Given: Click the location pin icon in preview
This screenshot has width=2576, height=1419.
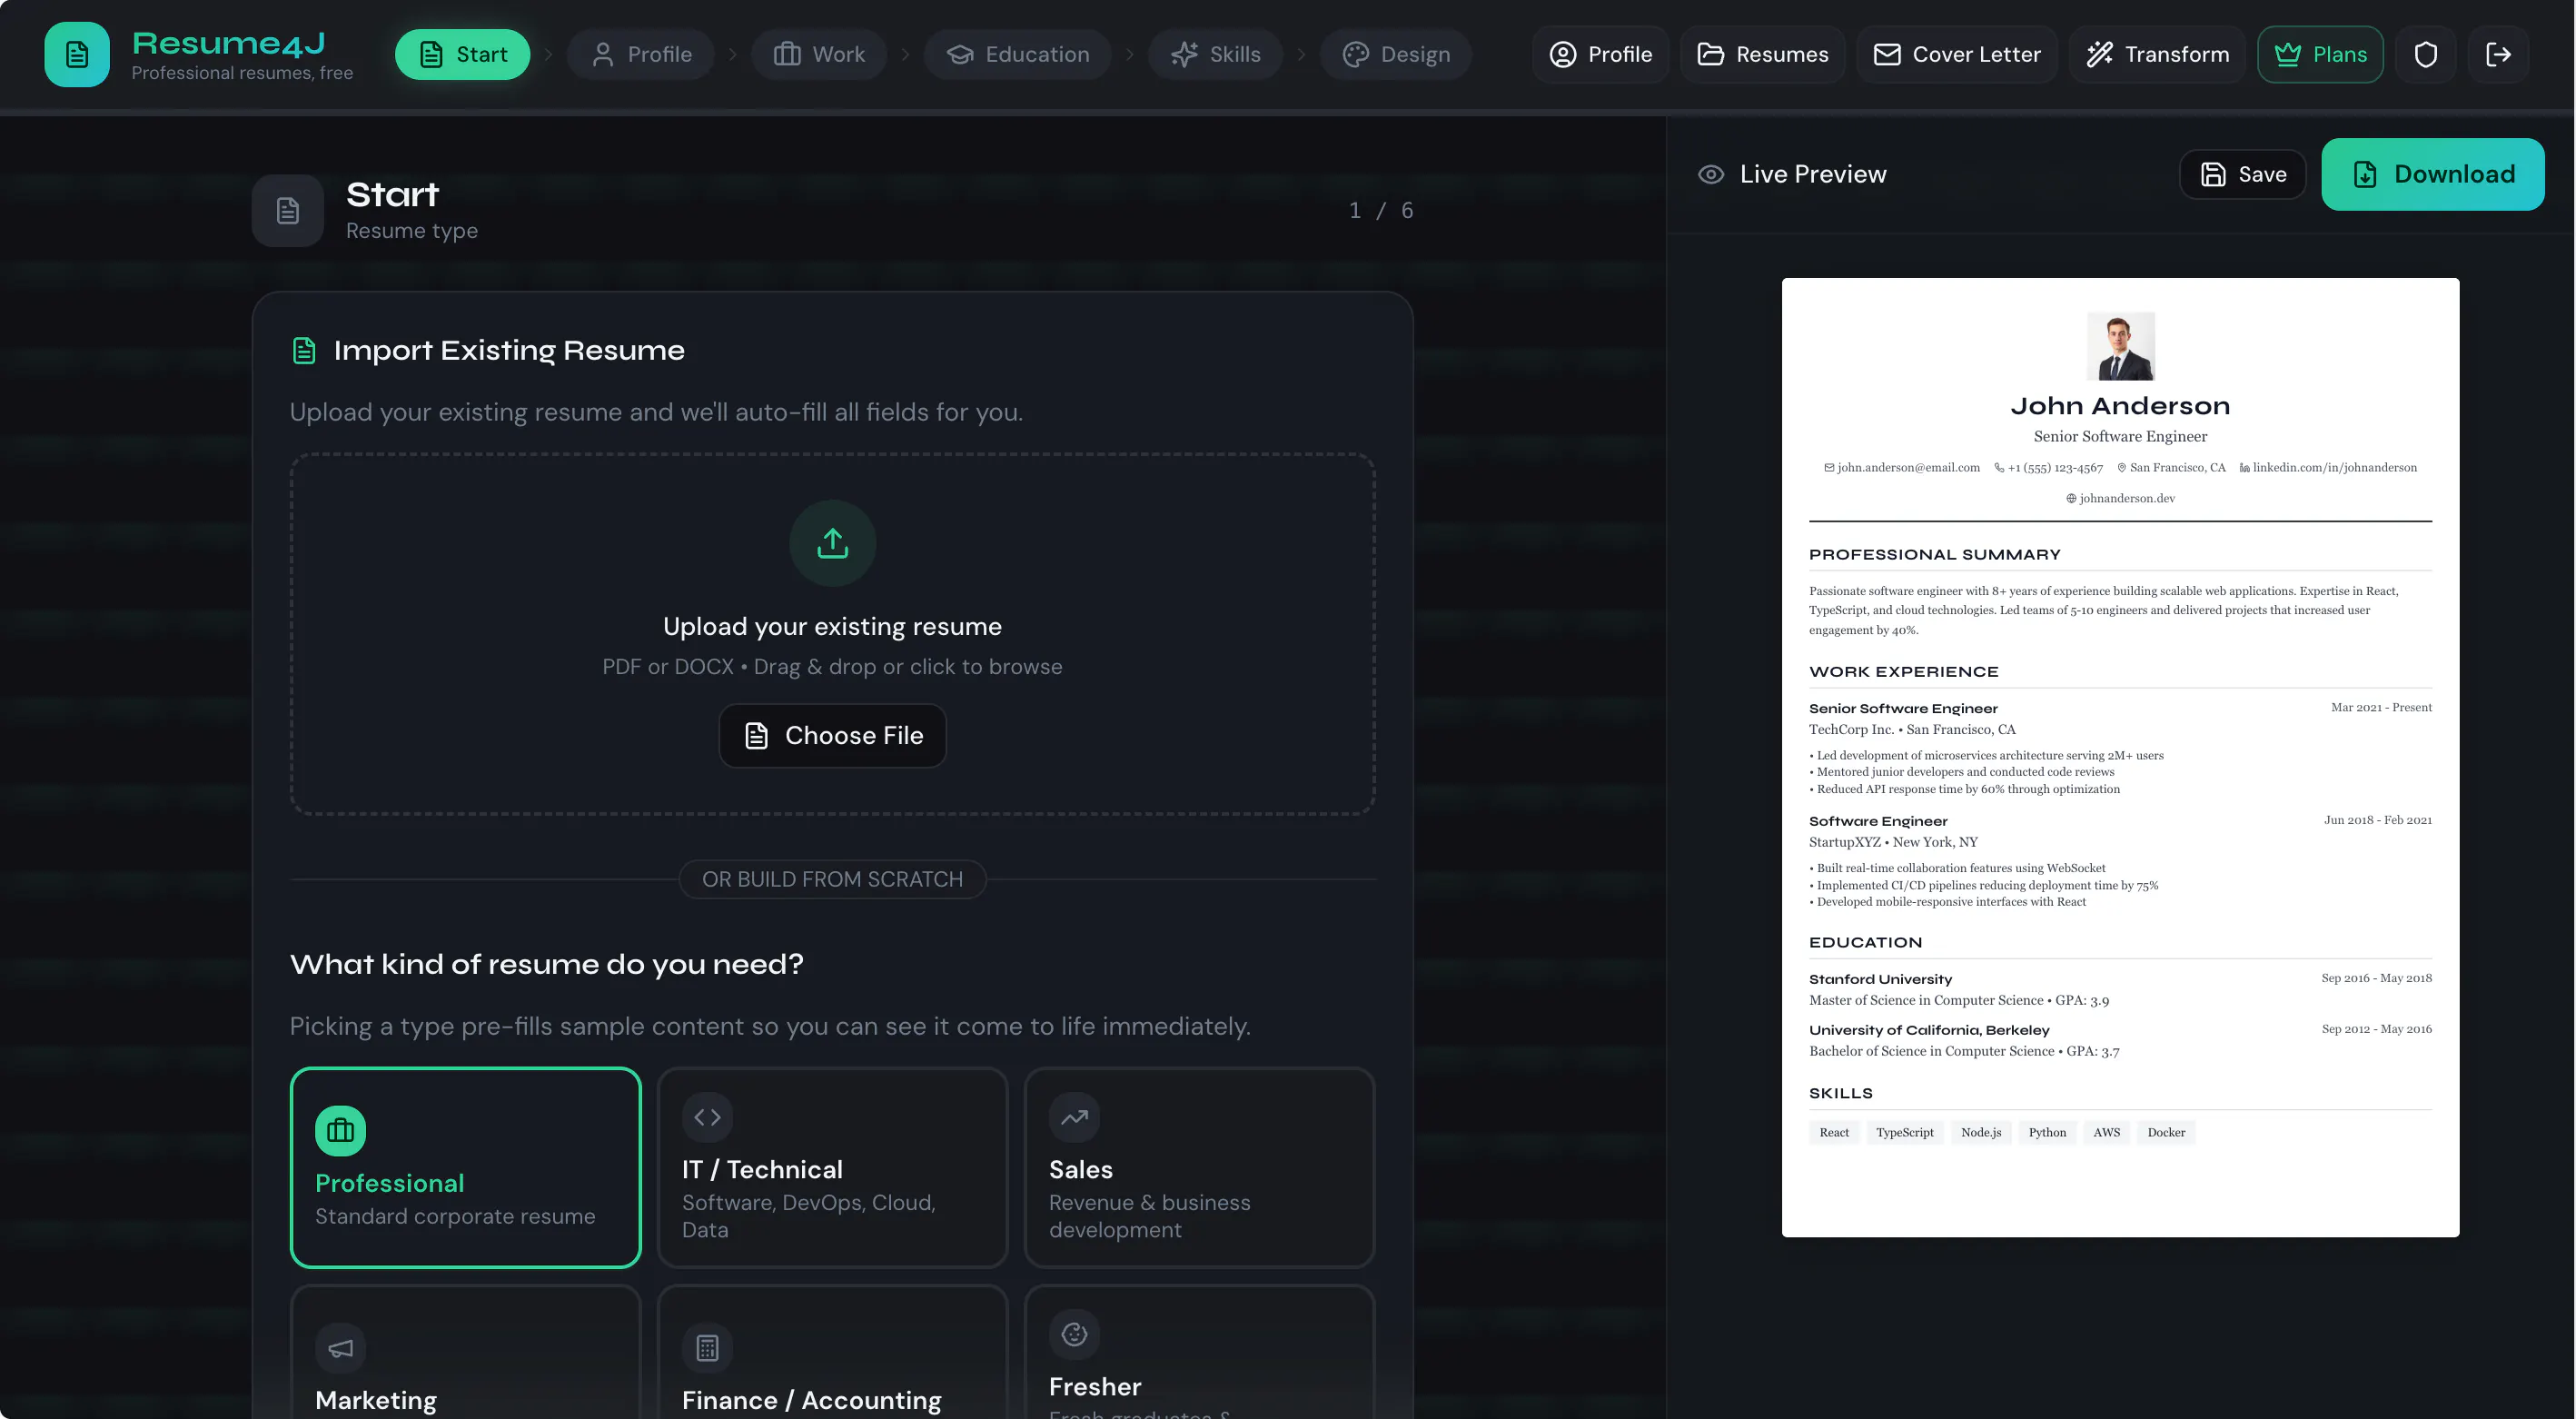Looking at the screenshot, I should click(2121, 467).
